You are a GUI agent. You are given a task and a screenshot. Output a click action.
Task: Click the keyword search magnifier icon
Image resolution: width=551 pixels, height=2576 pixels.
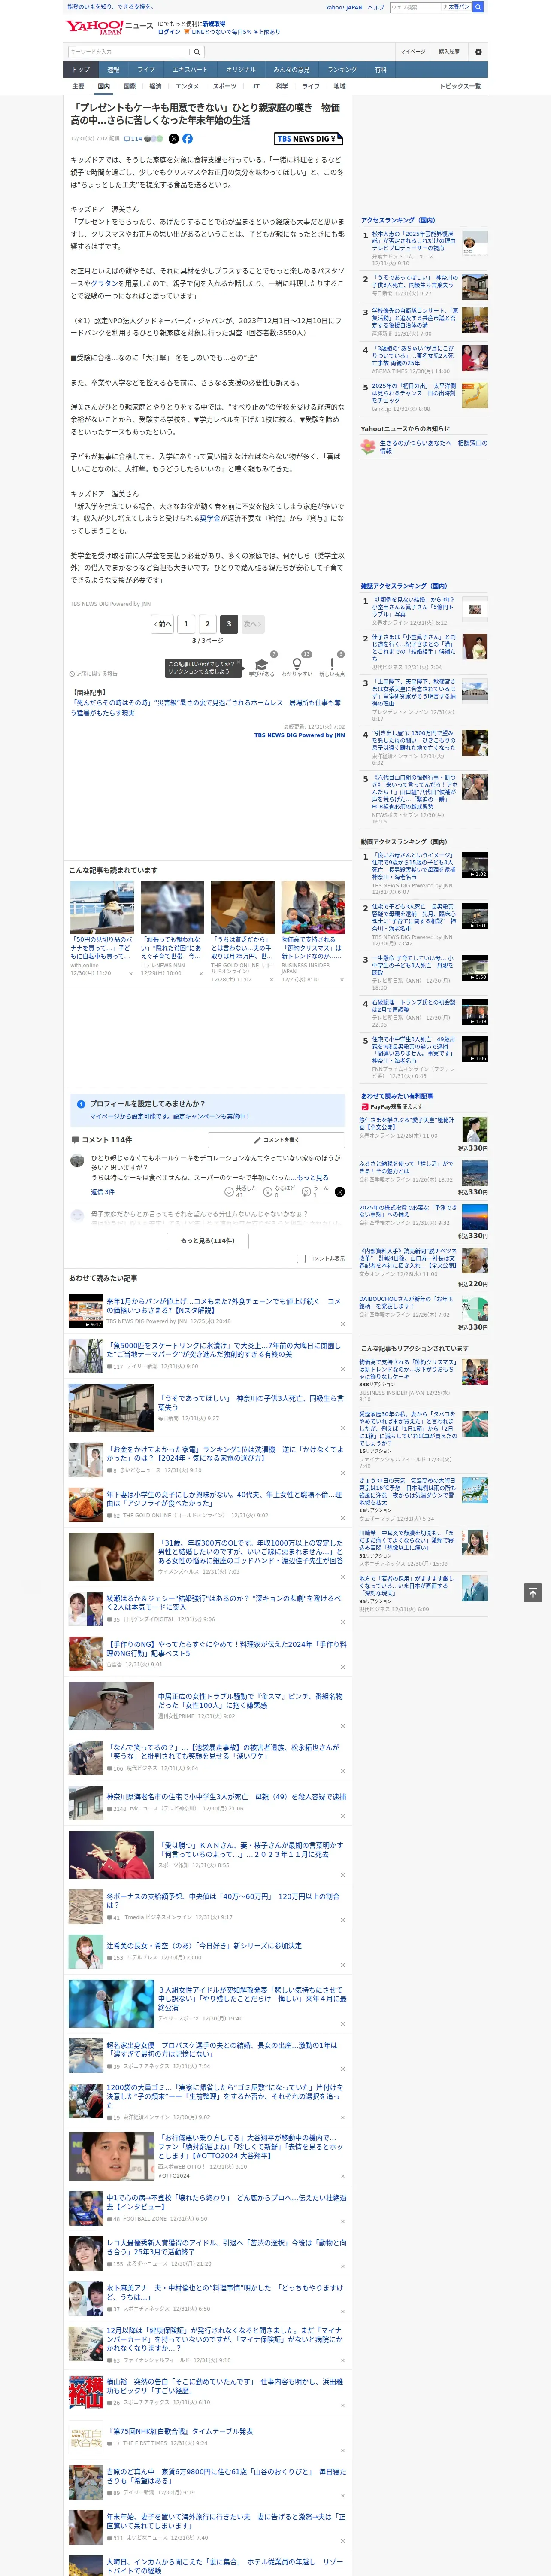coord(197,51)
